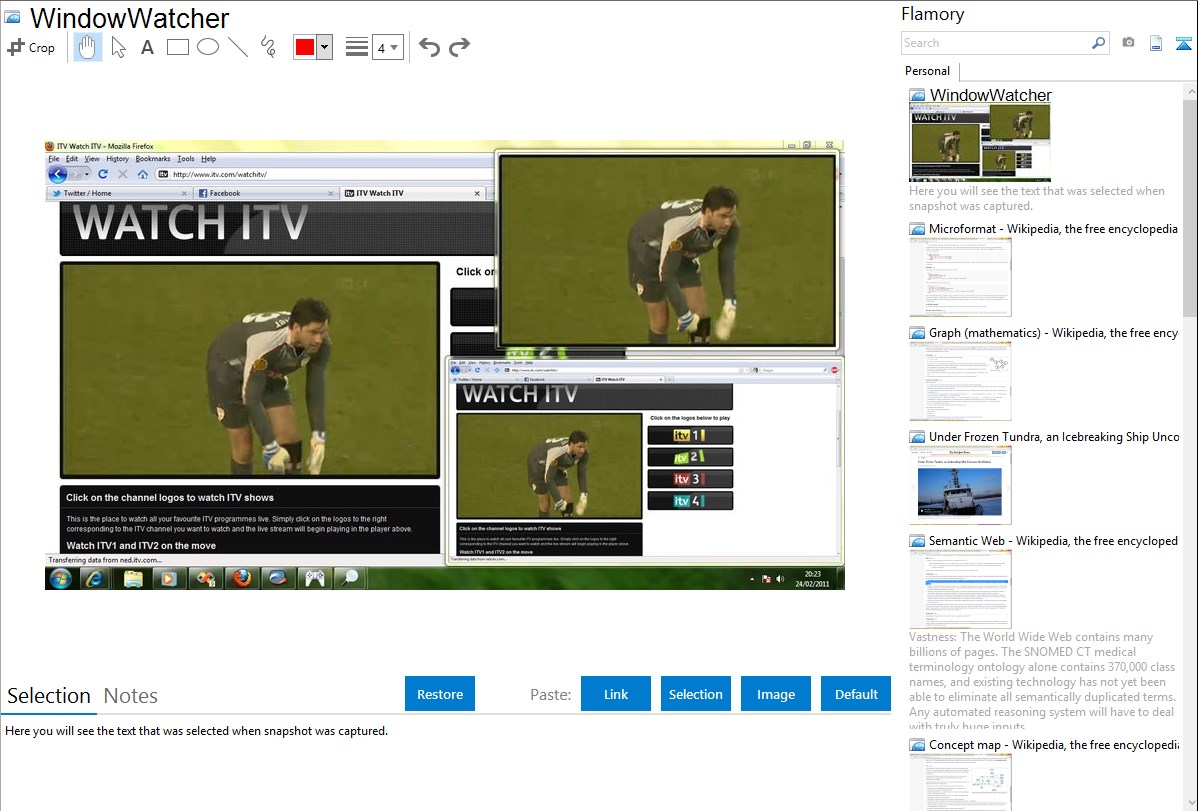Click the camera capture icon
Viewport: 1198px width, 811px height.
click(x=1128, y=43)
